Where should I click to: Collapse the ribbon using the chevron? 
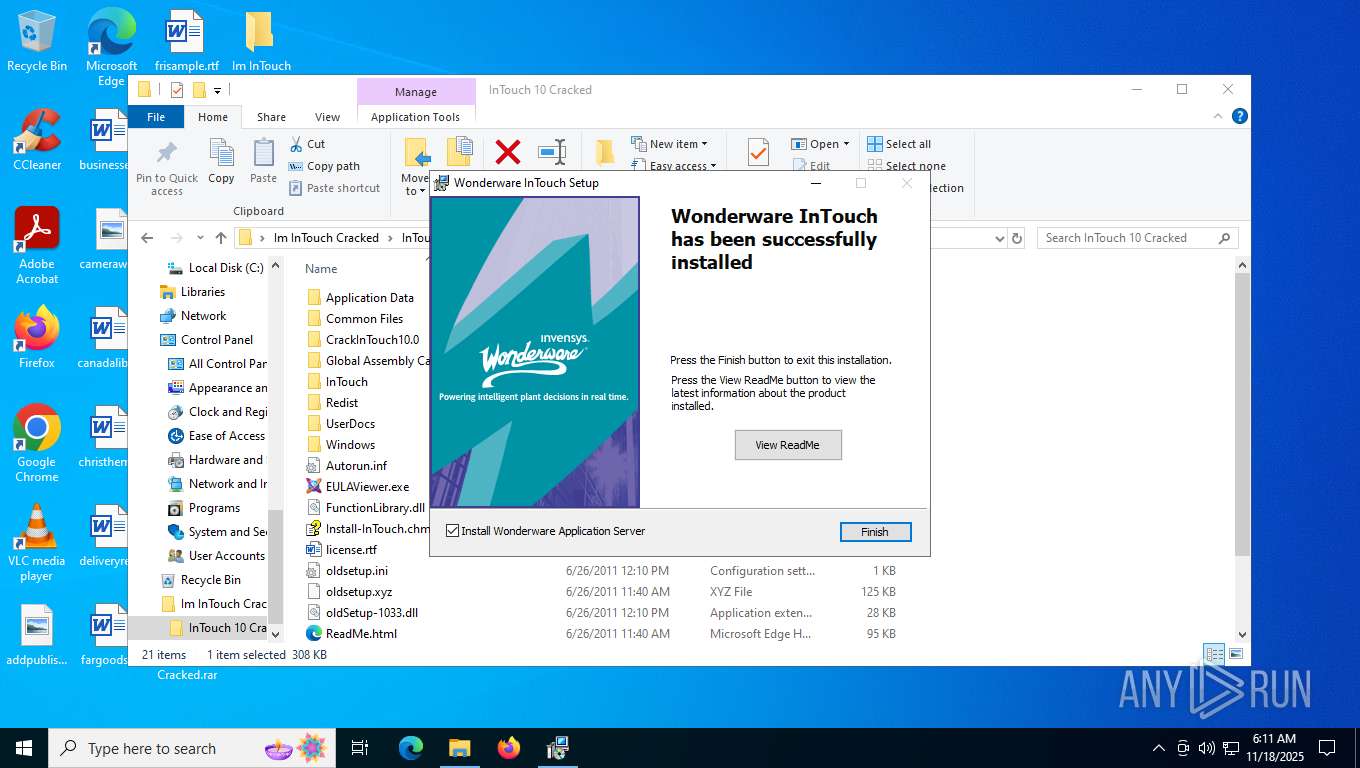pos(1218,116)
